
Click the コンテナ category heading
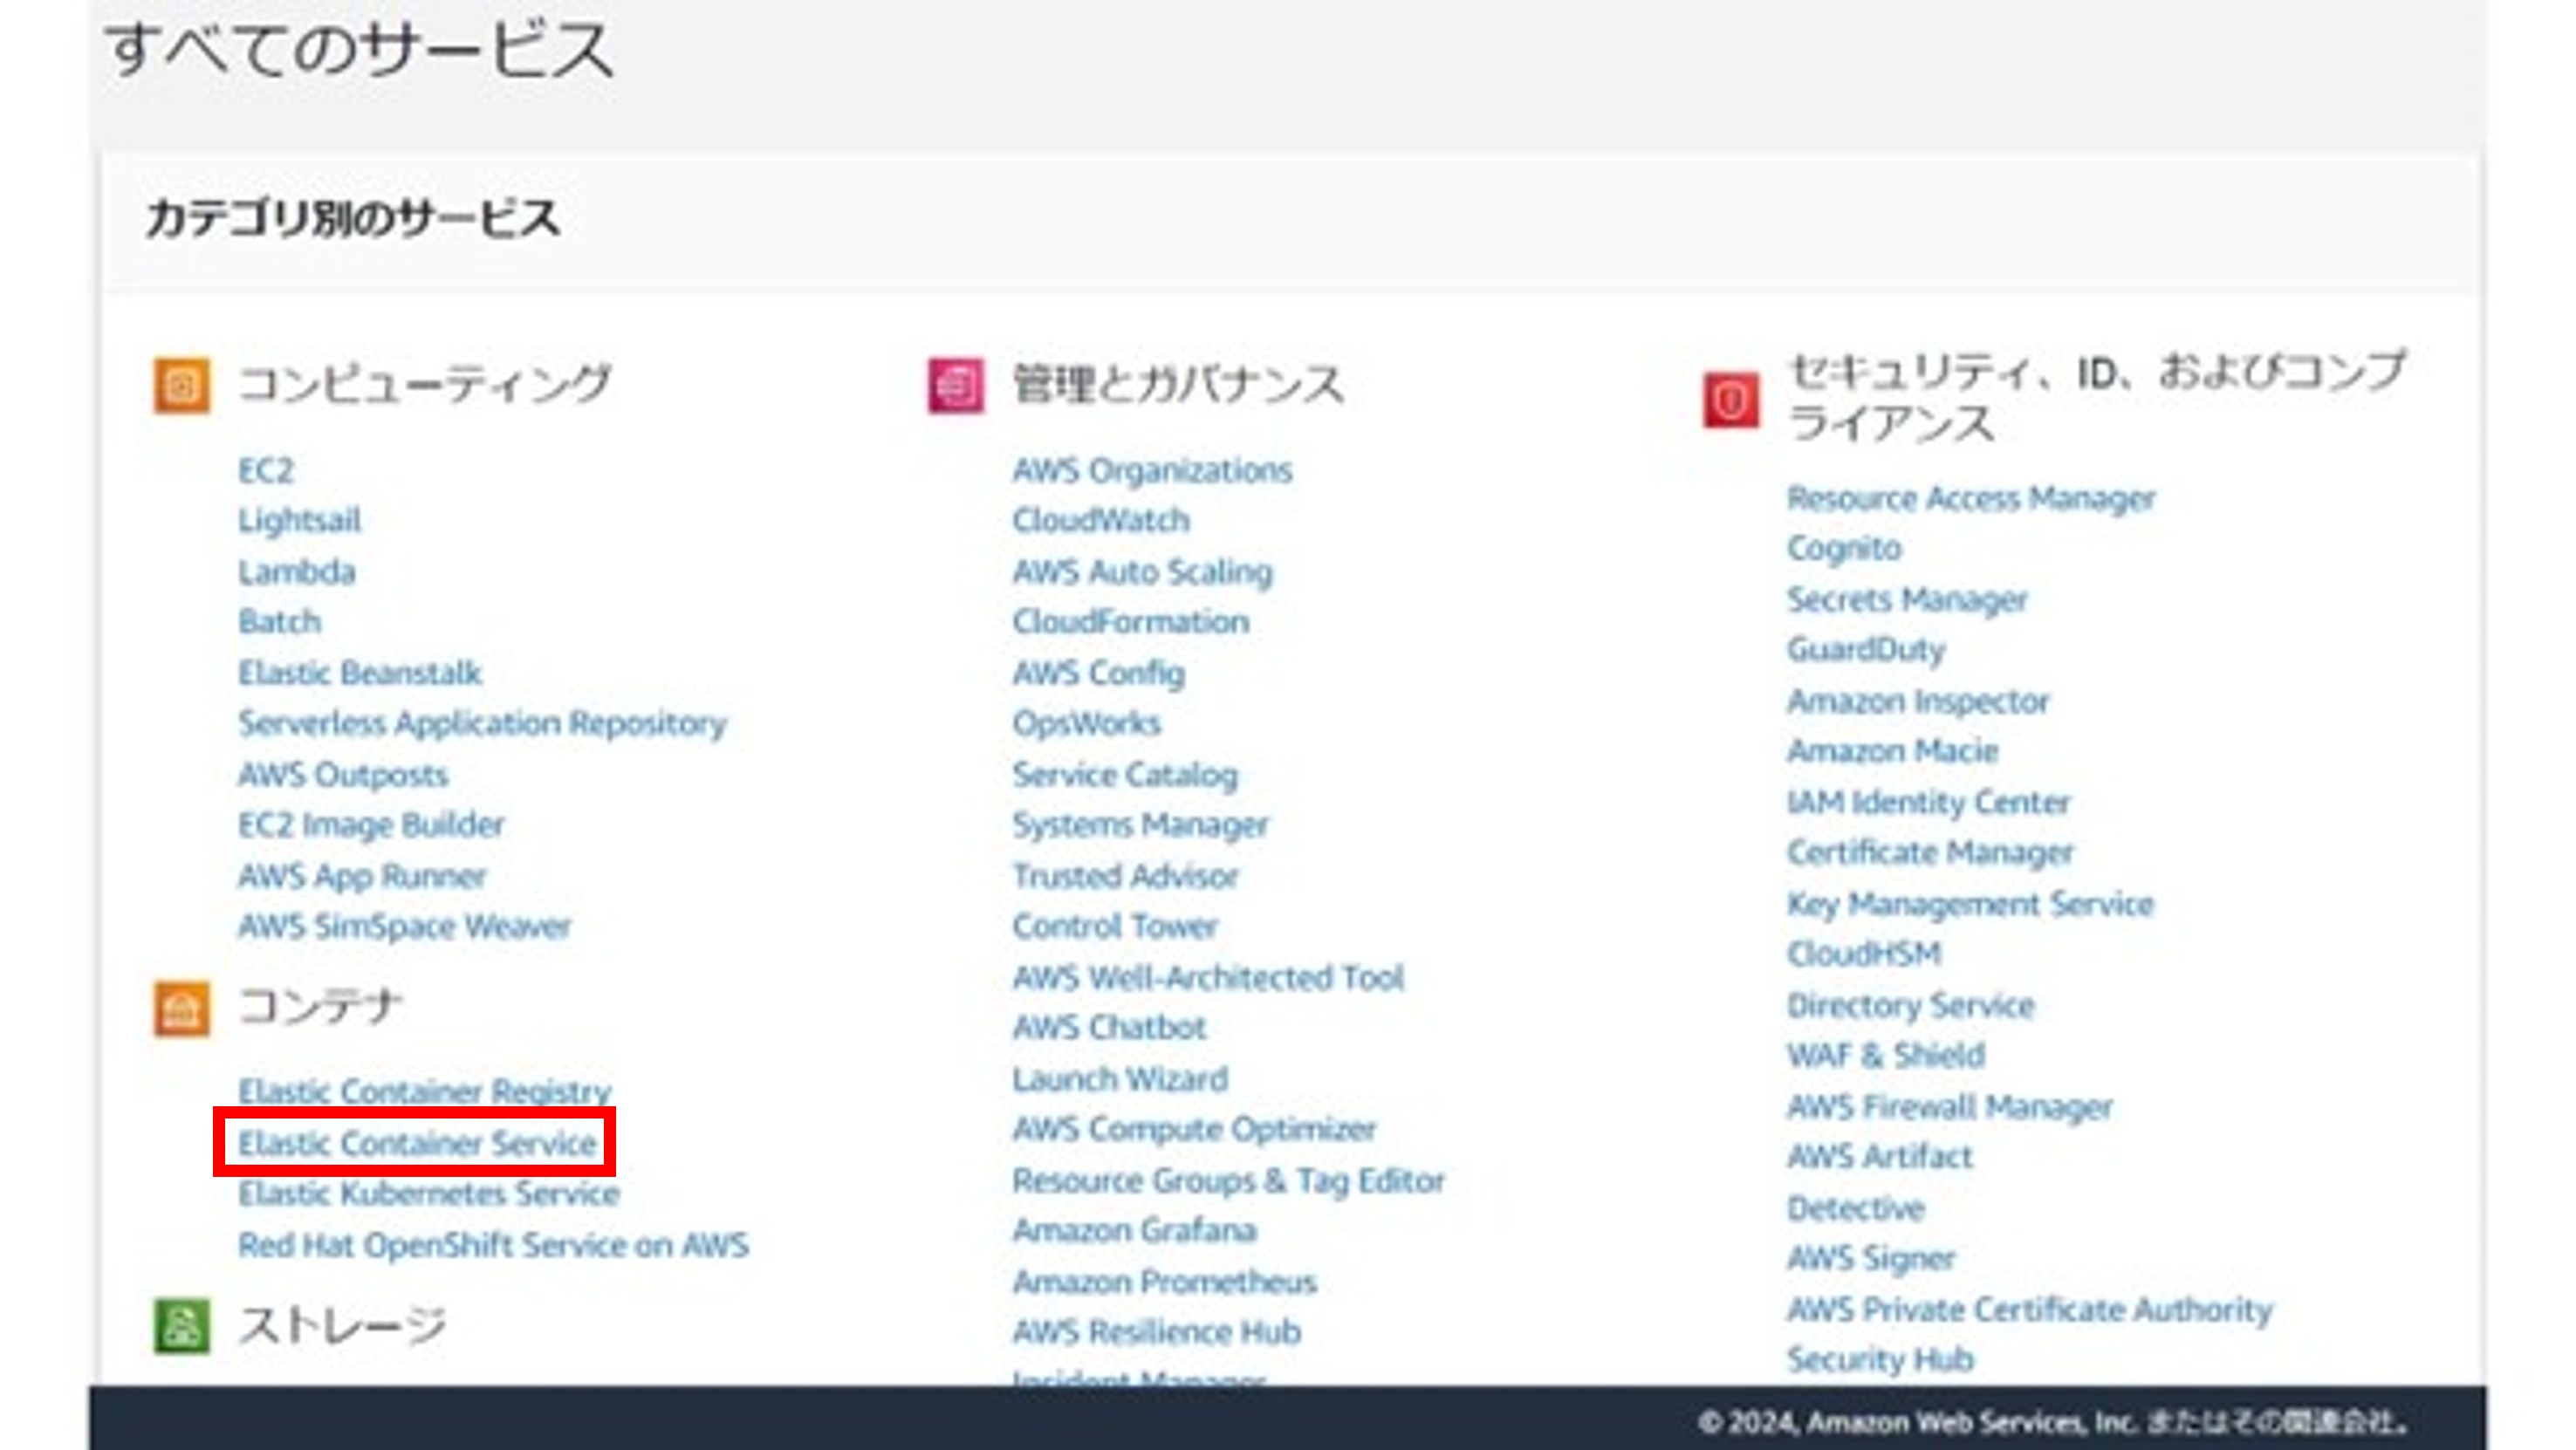click(x=320, y=1007)
